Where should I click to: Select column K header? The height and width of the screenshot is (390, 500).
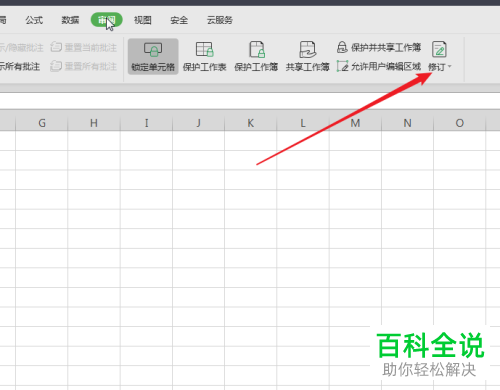click(x=251, y=123)
